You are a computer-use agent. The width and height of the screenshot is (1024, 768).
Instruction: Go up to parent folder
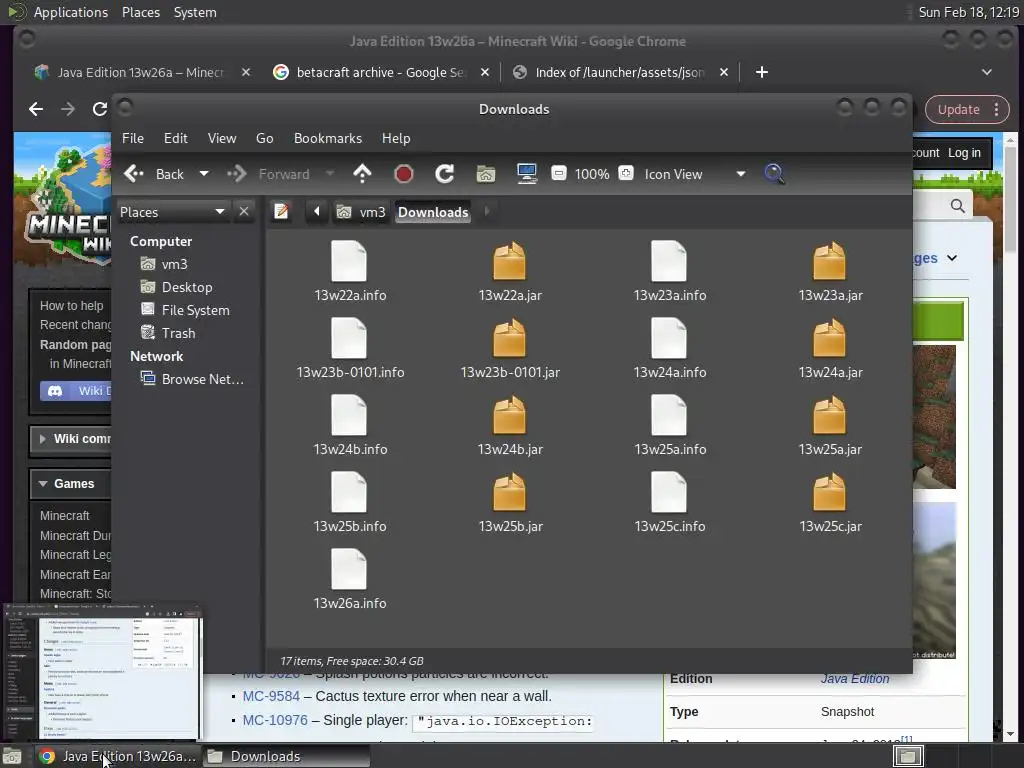click(x=362, y=174)
